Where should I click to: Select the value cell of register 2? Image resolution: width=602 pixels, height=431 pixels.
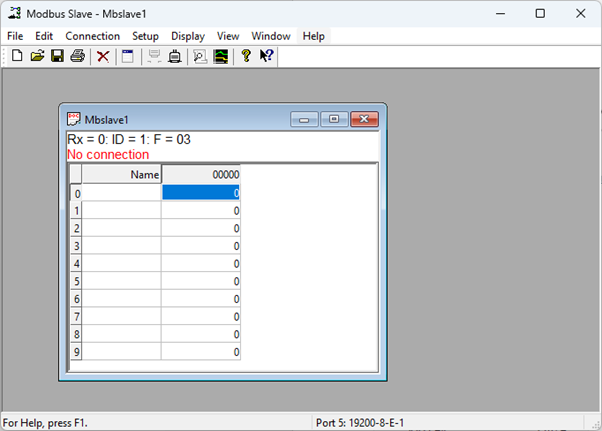(201, 228)
